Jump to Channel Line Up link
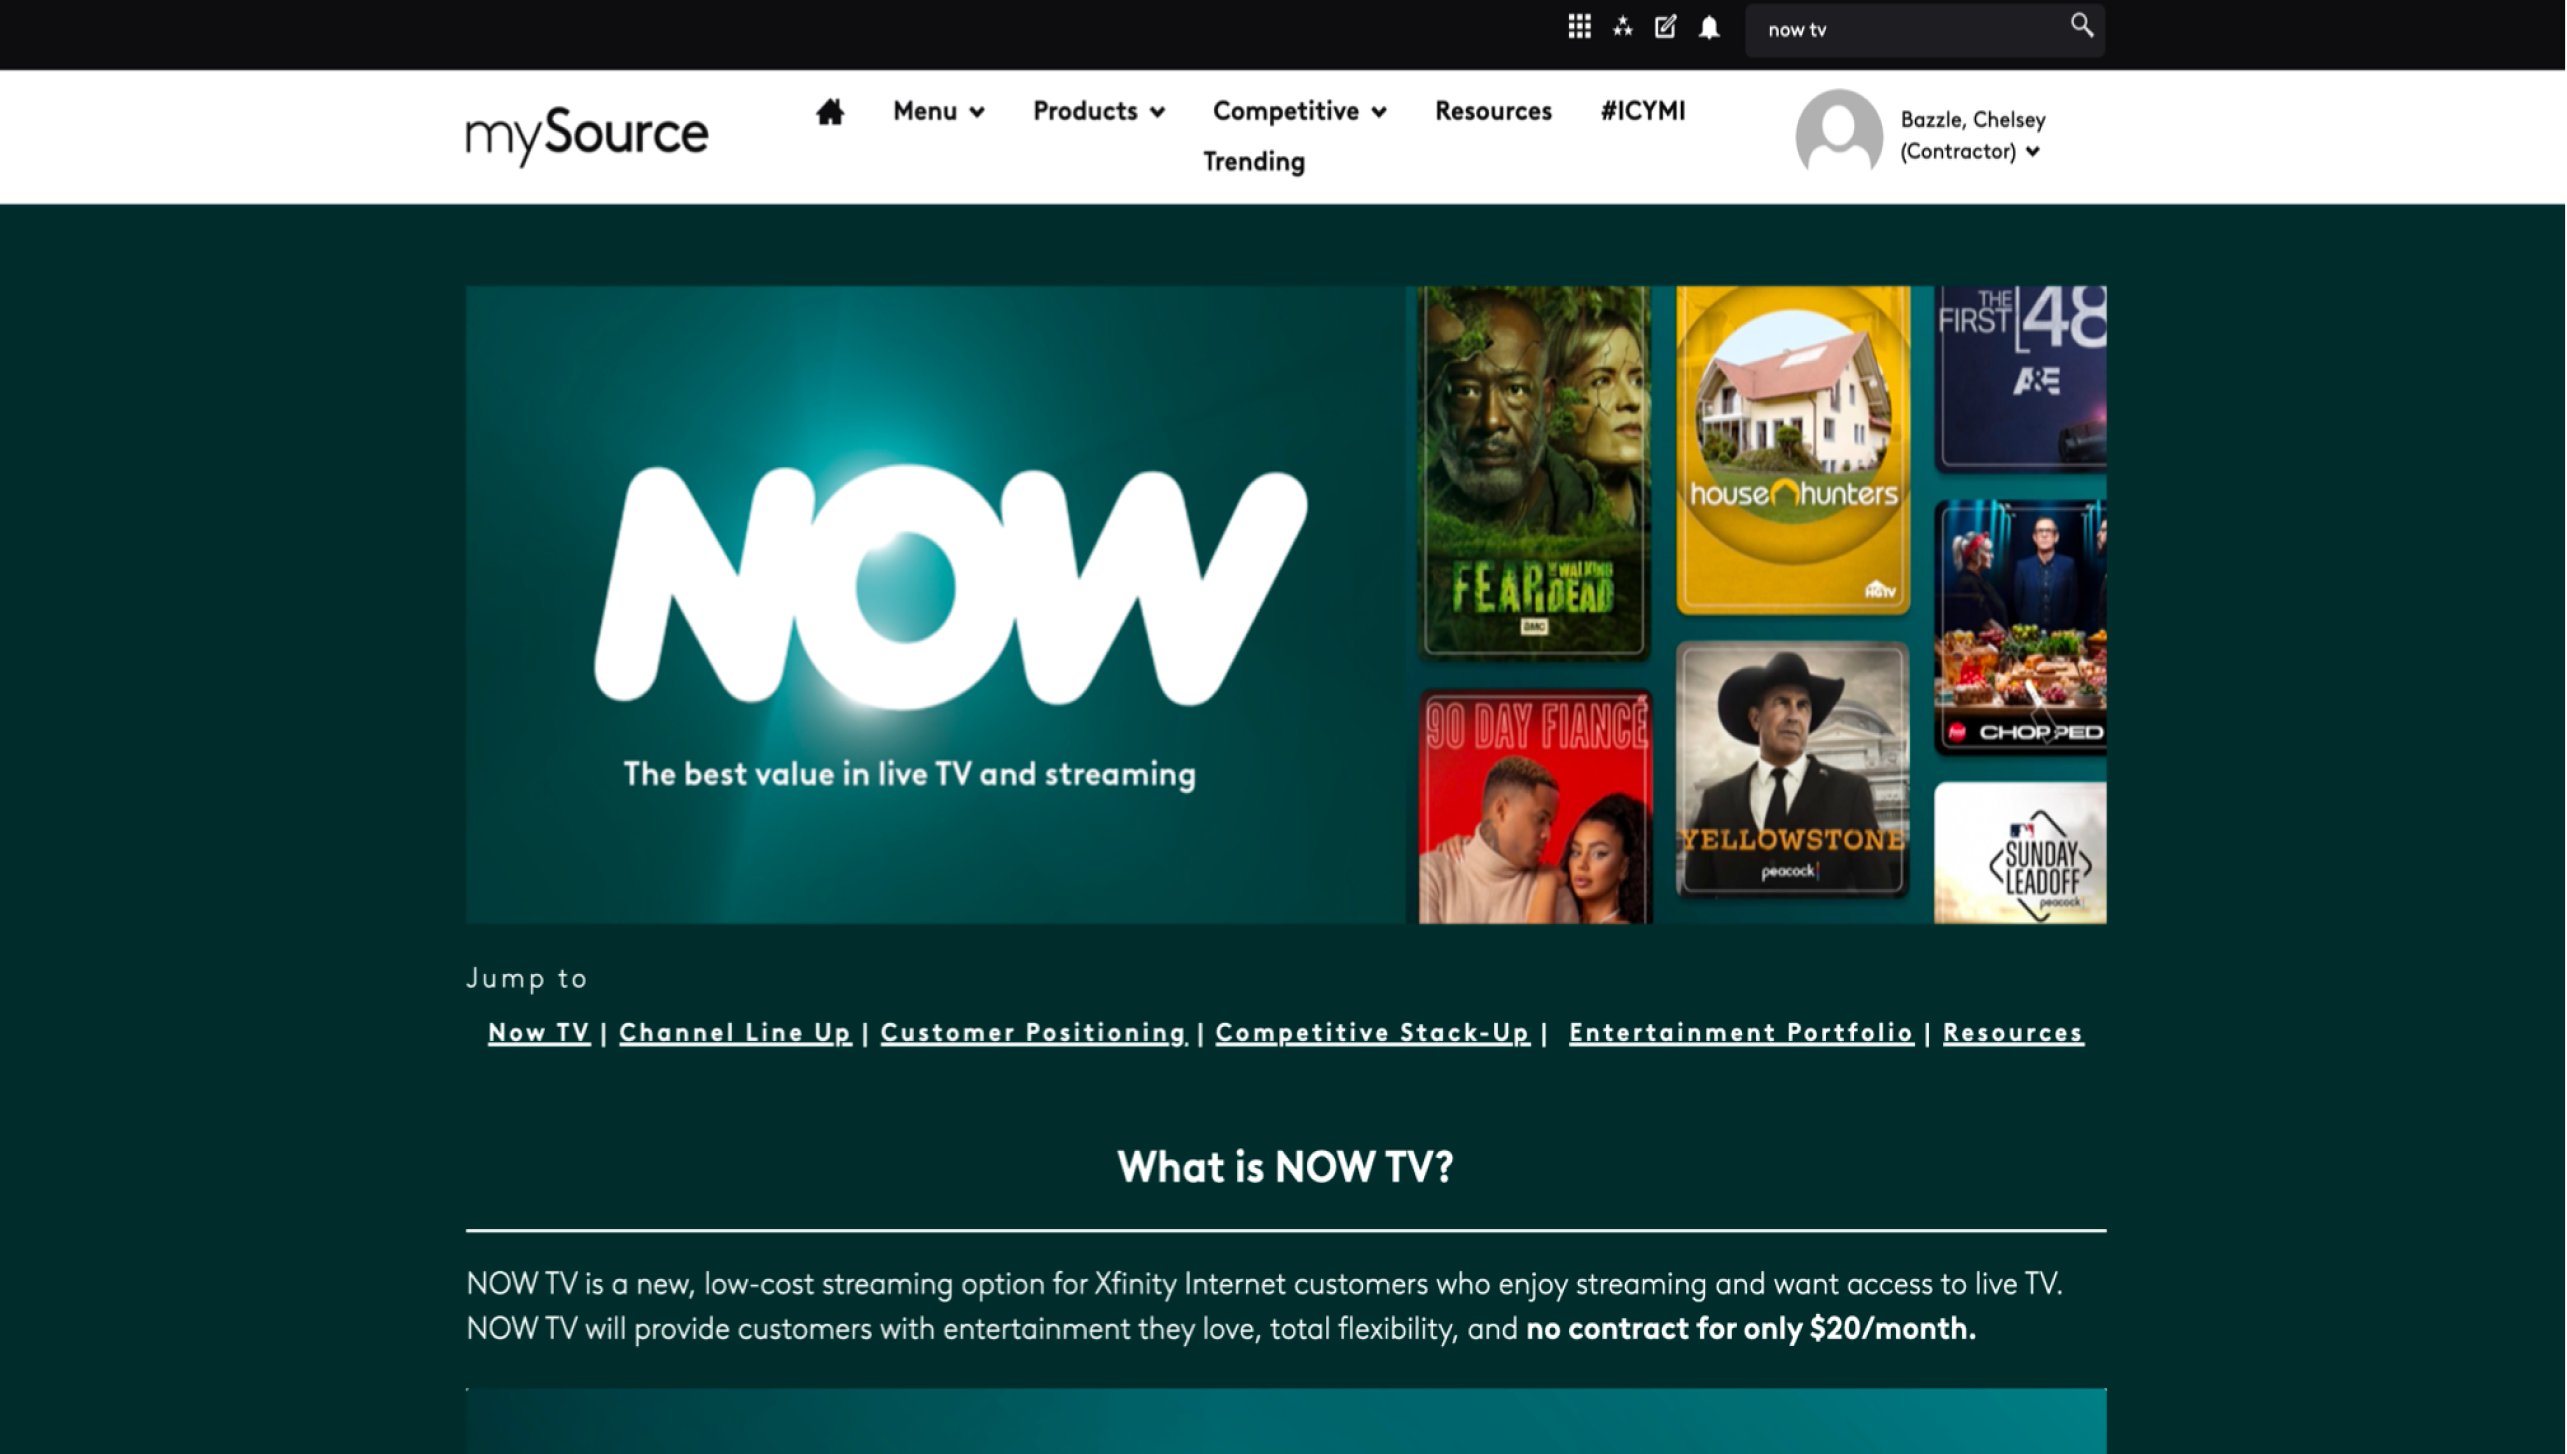Image resolution: width=2567 pixels, height=1454 pixels. point(735,1032)
